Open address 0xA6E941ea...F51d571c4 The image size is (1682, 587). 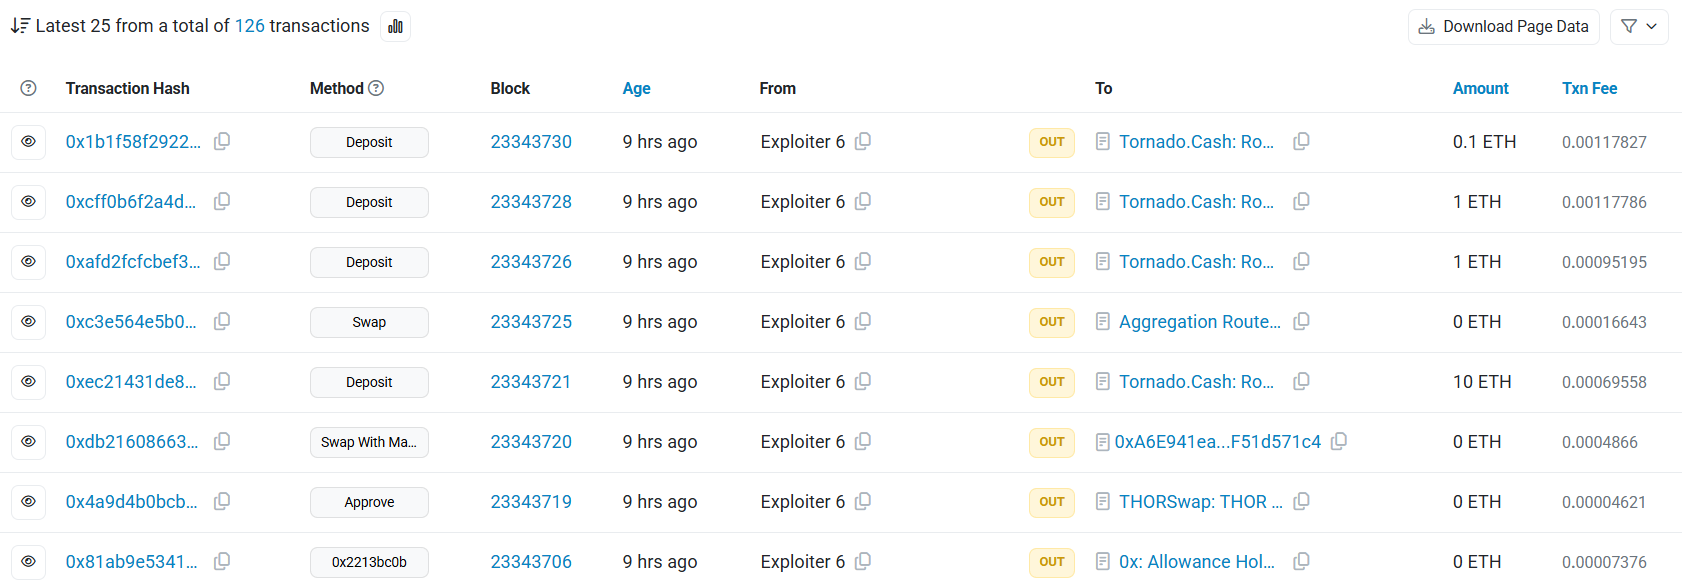coord(1218,442)
